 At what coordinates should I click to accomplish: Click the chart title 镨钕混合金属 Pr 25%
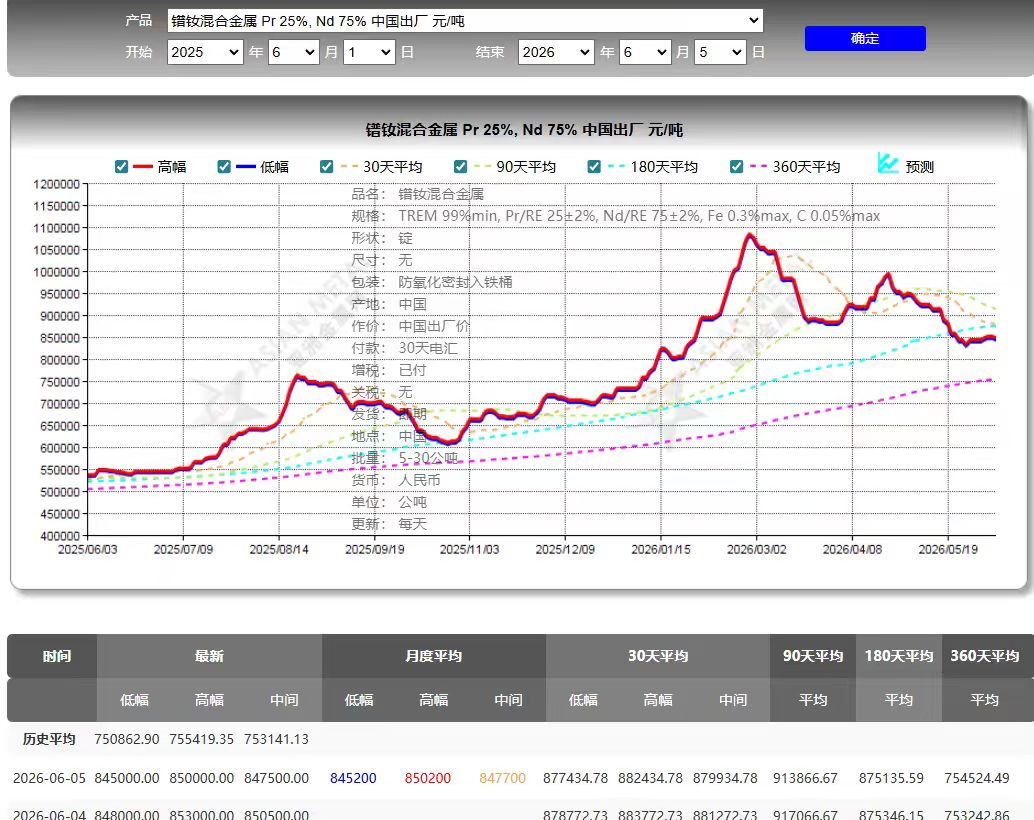point(524,130)
